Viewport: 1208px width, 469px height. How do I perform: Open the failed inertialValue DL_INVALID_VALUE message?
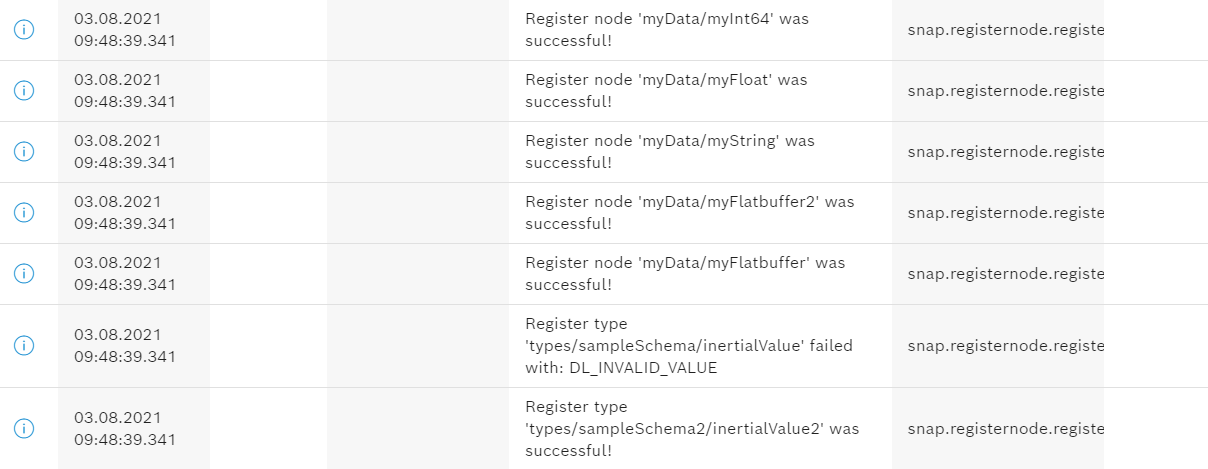pos(690,345)
